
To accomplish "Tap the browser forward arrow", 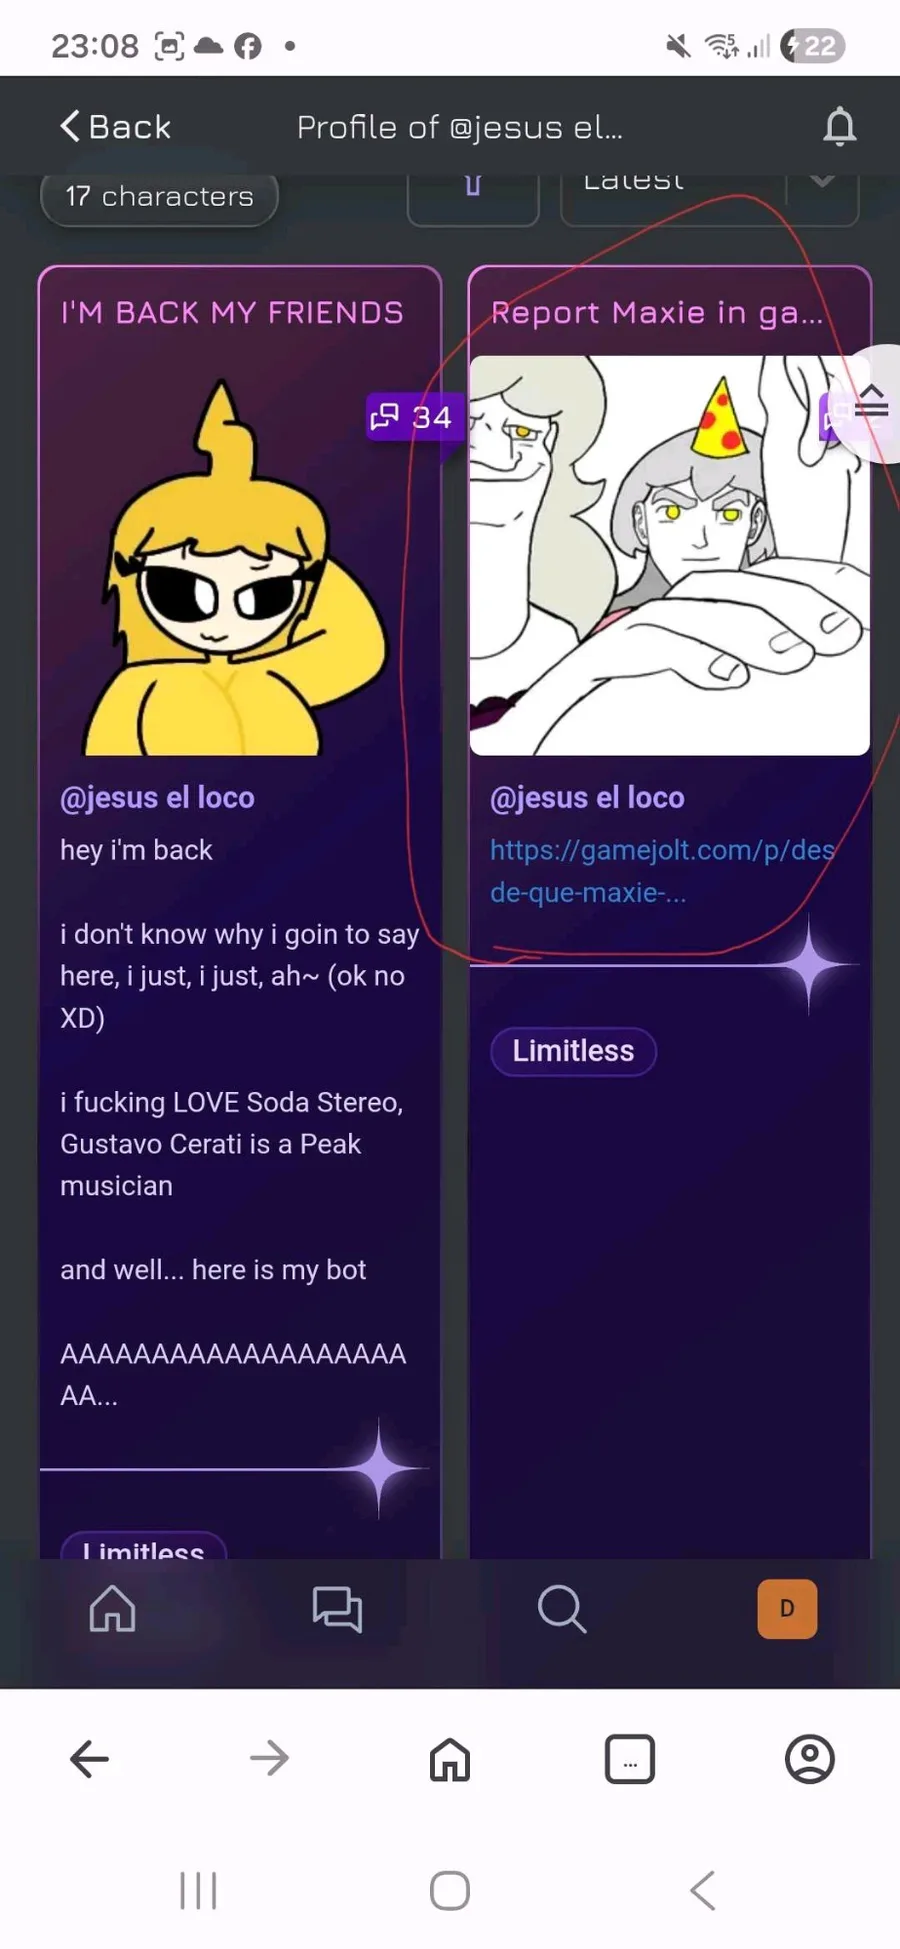I will tap(269, 1758).
